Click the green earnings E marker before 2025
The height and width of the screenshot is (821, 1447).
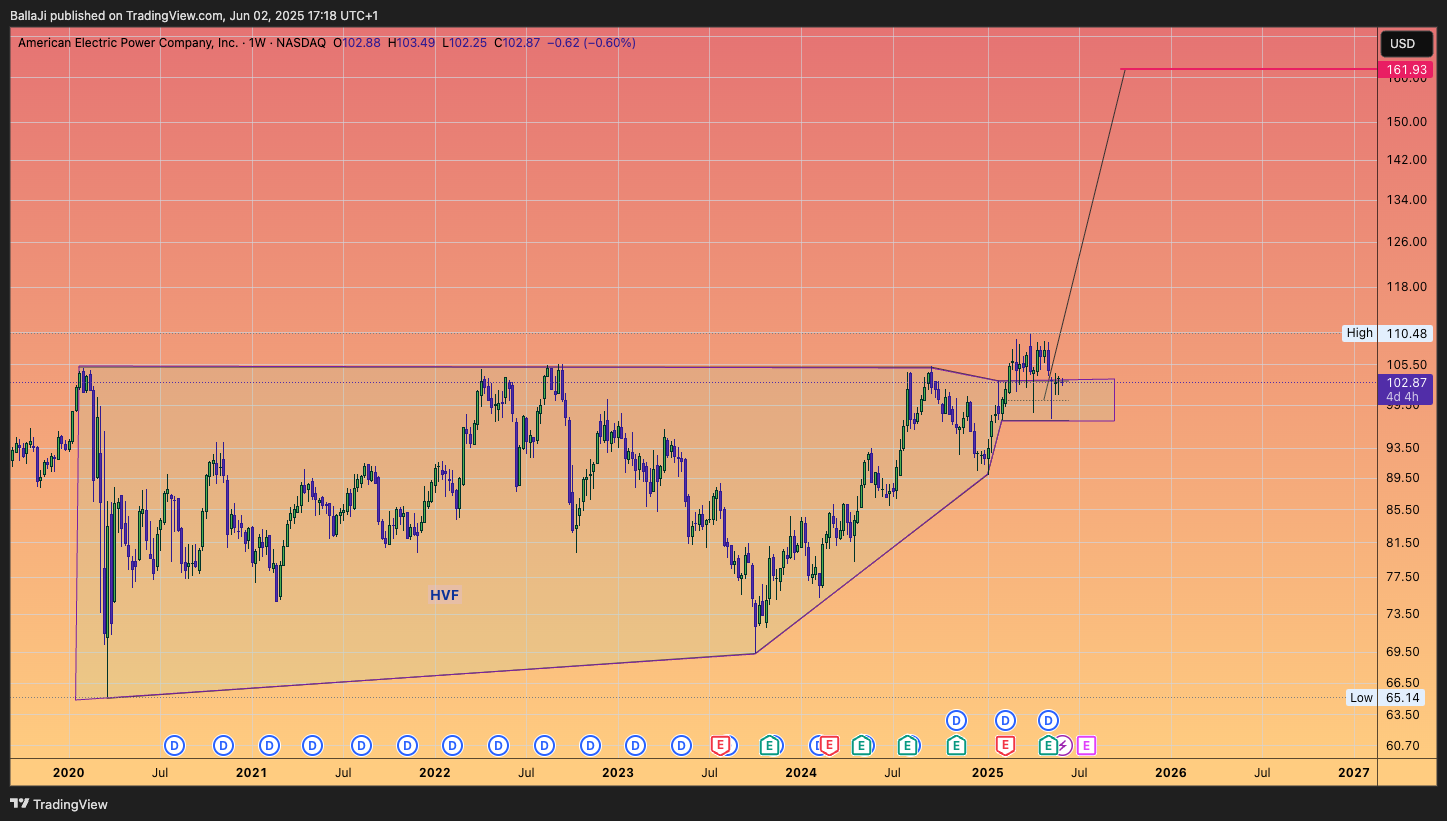pos(956,745)
